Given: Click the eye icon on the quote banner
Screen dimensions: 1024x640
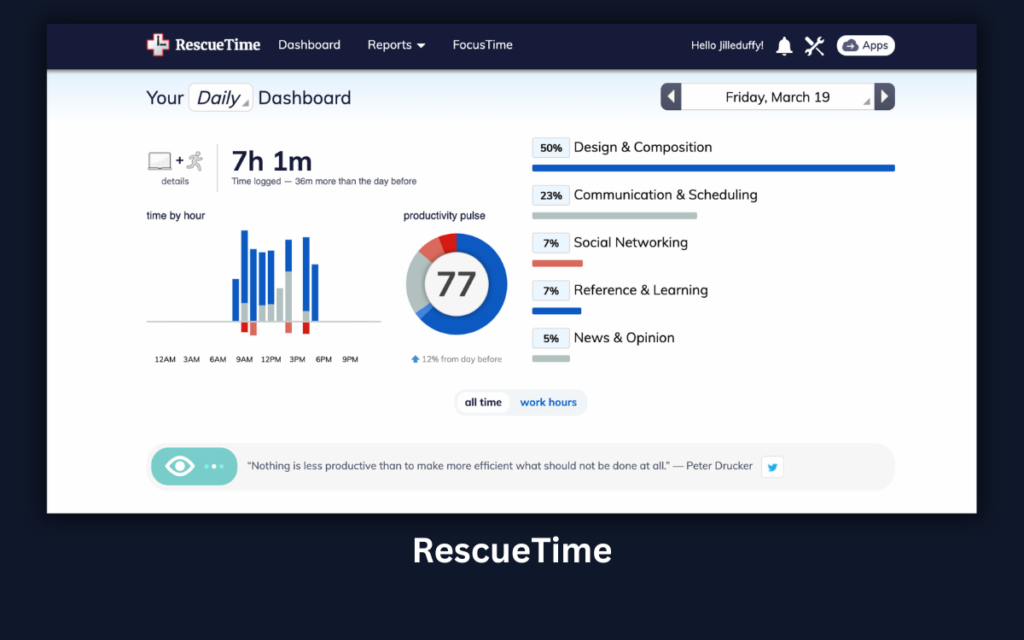Looking at the screenshot, I should tap(181, 466).
